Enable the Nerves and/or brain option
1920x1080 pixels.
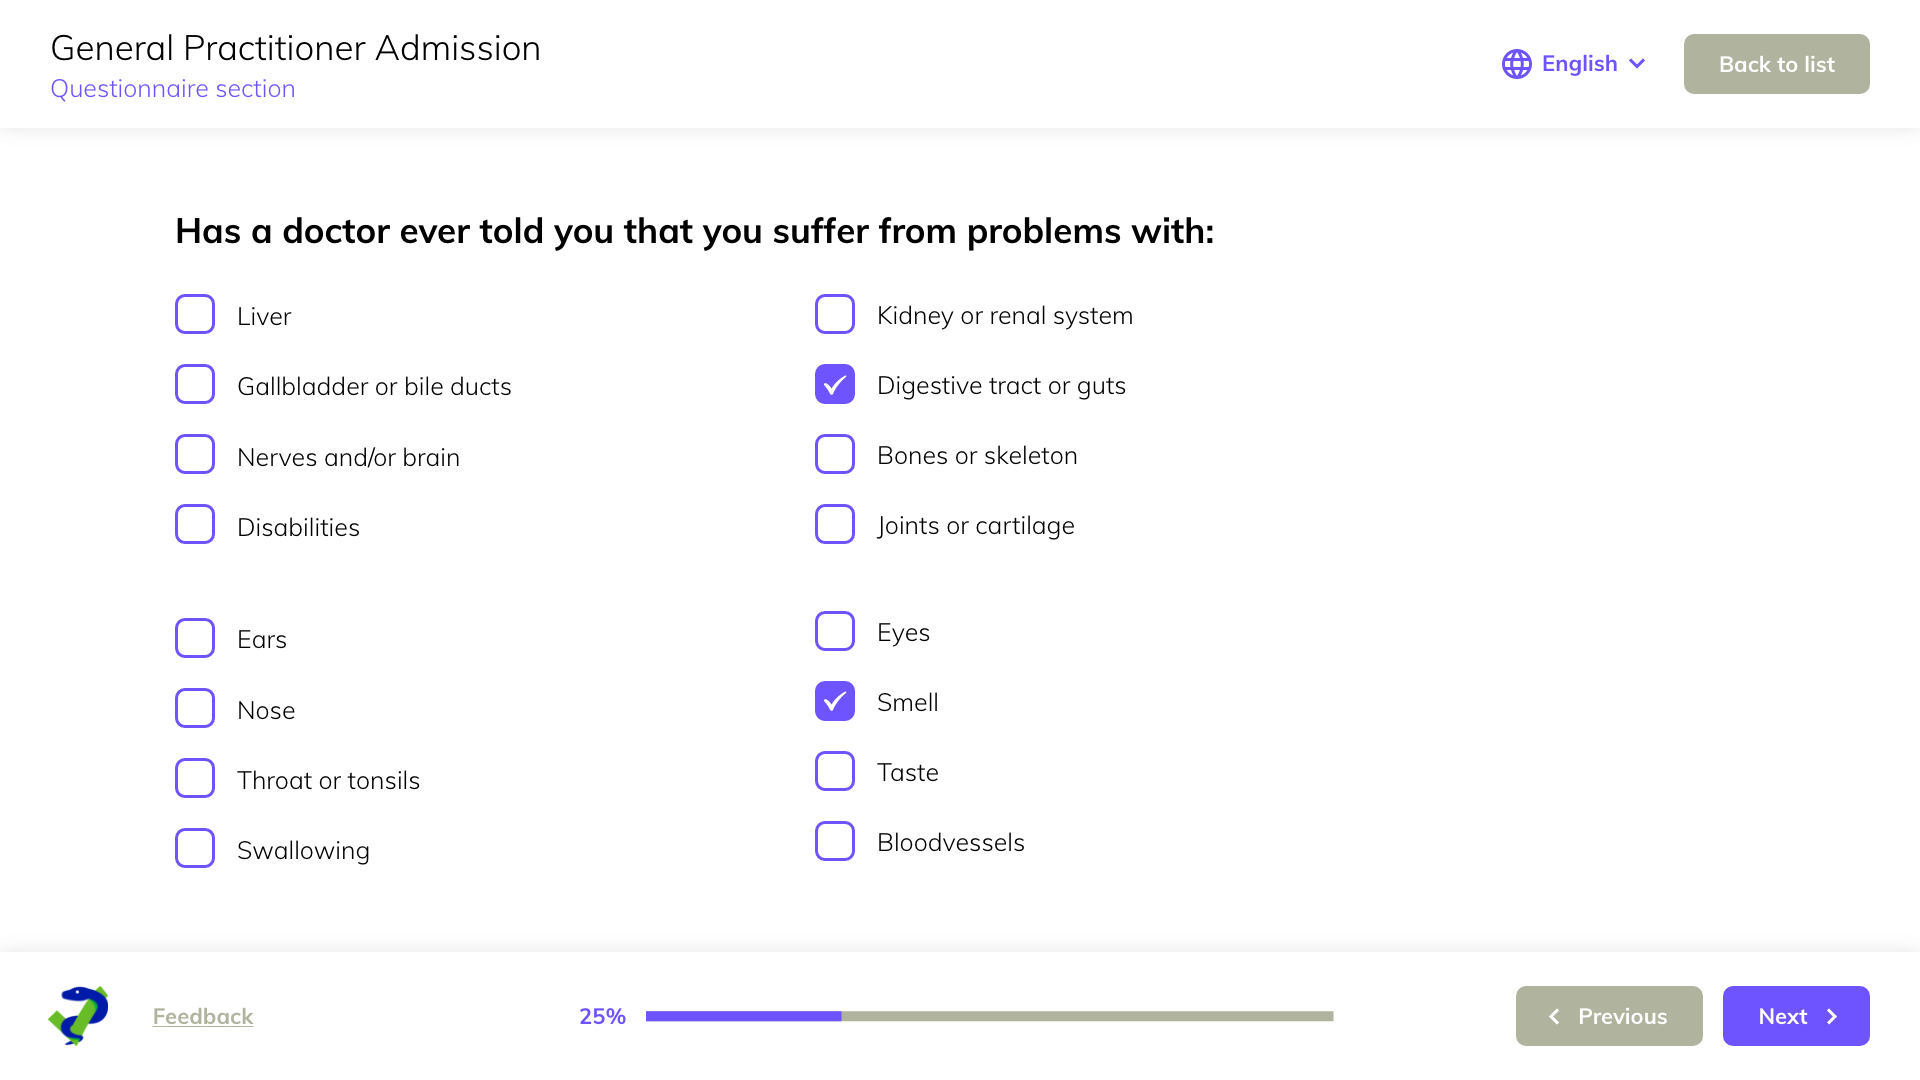tap(195, 454)
